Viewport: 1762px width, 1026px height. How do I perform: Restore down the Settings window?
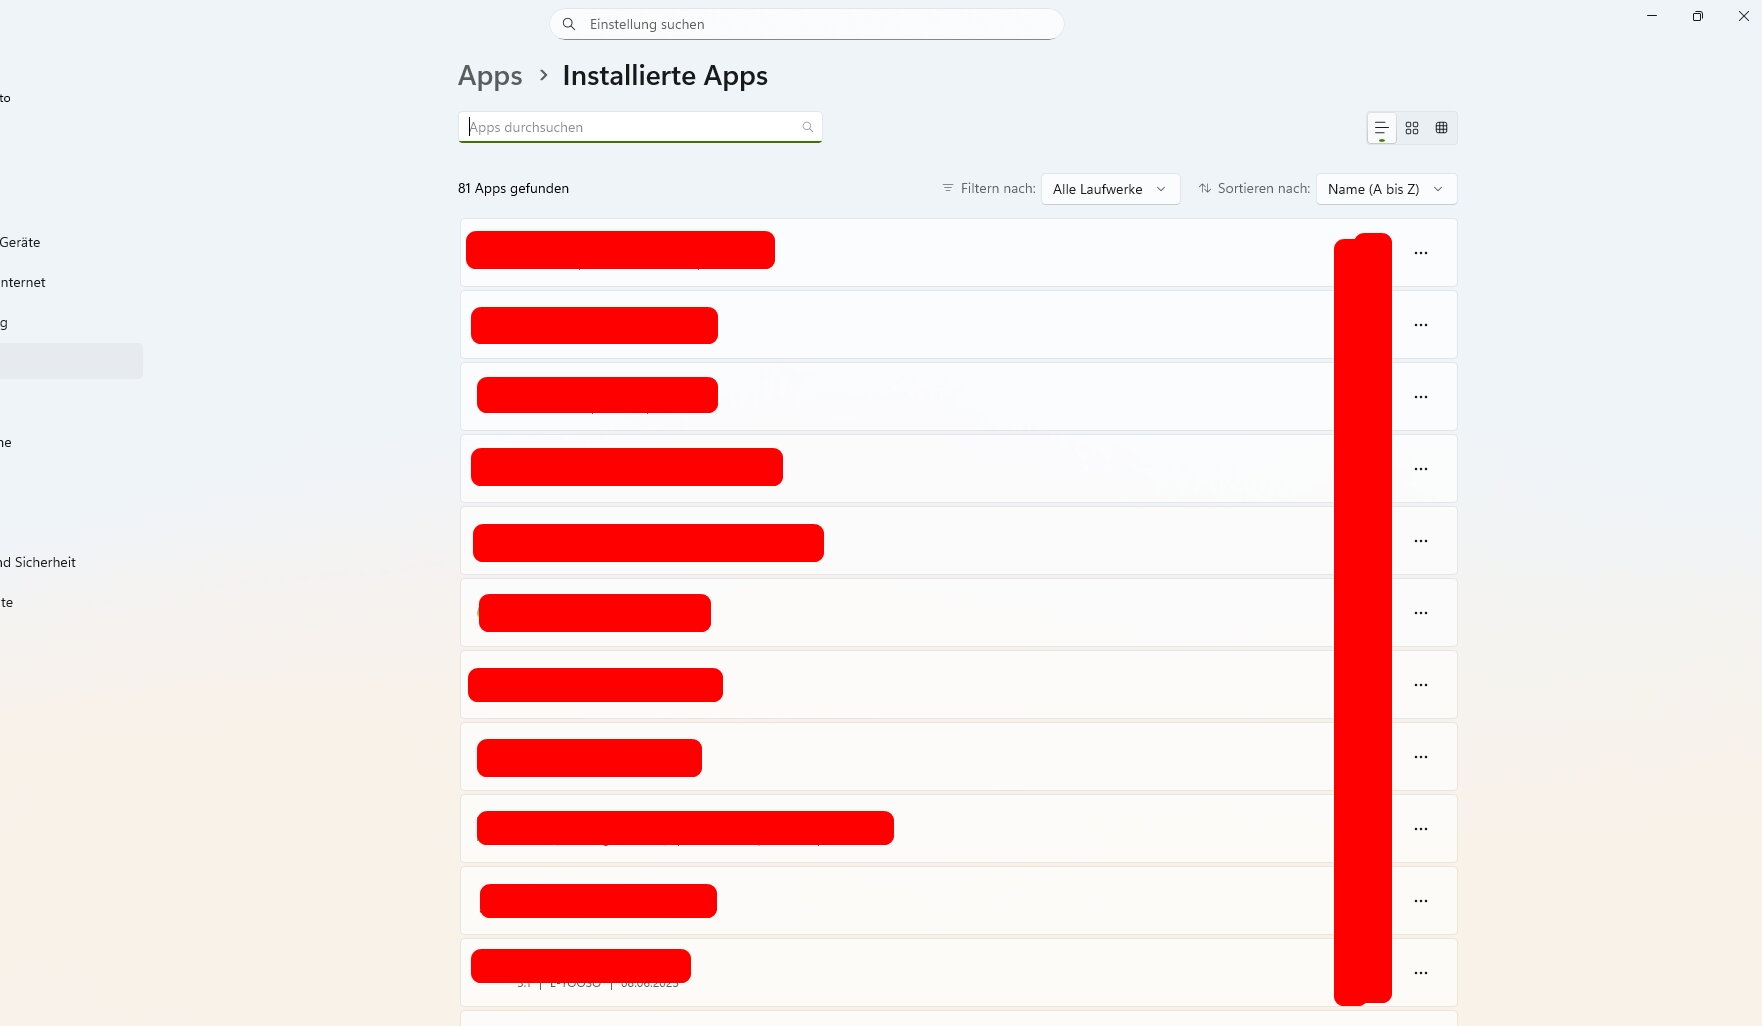pos(1697,16)
